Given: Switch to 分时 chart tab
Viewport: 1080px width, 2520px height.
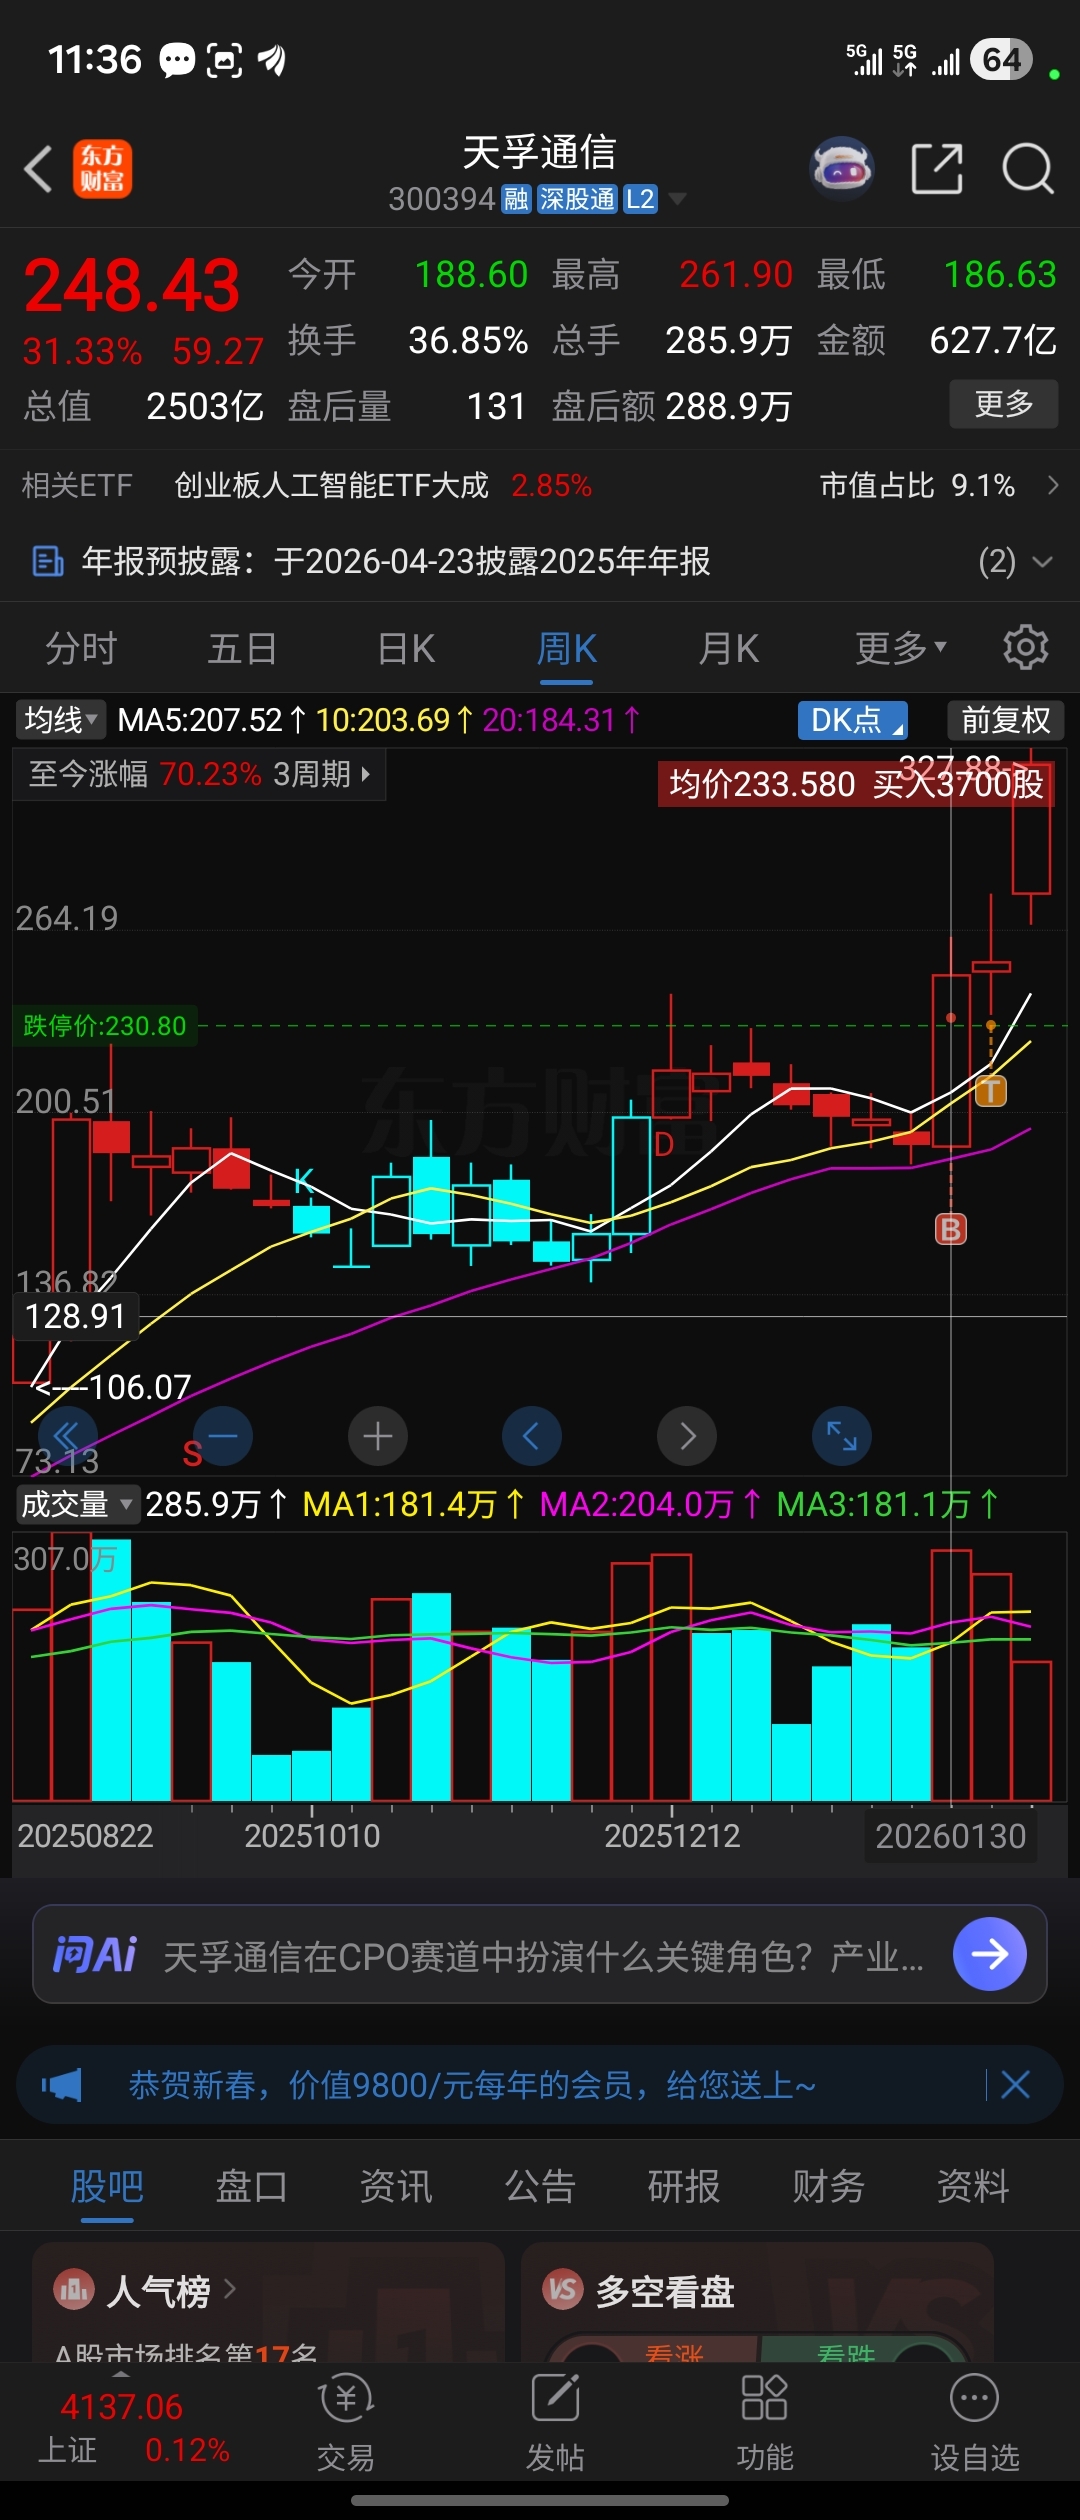Looking at the screenshot, I should (x=81, y=649).
